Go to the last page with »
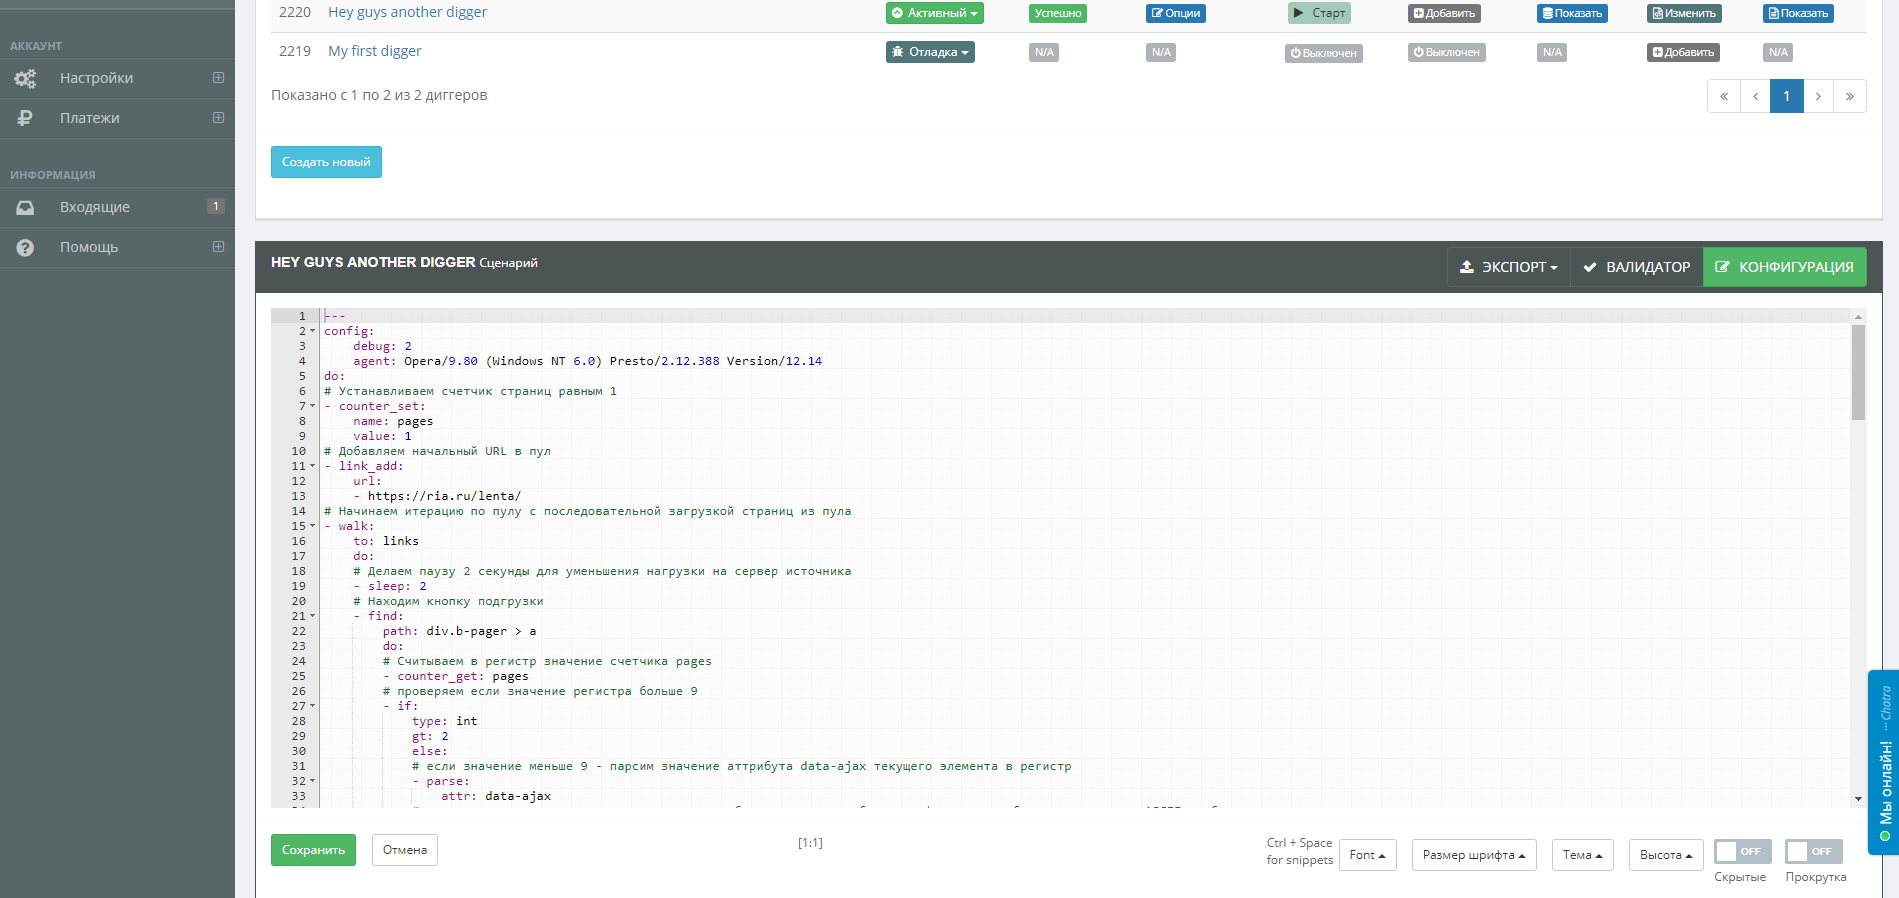The width and height of the screenshot is (1899, 898). [x=1850, y=96]
